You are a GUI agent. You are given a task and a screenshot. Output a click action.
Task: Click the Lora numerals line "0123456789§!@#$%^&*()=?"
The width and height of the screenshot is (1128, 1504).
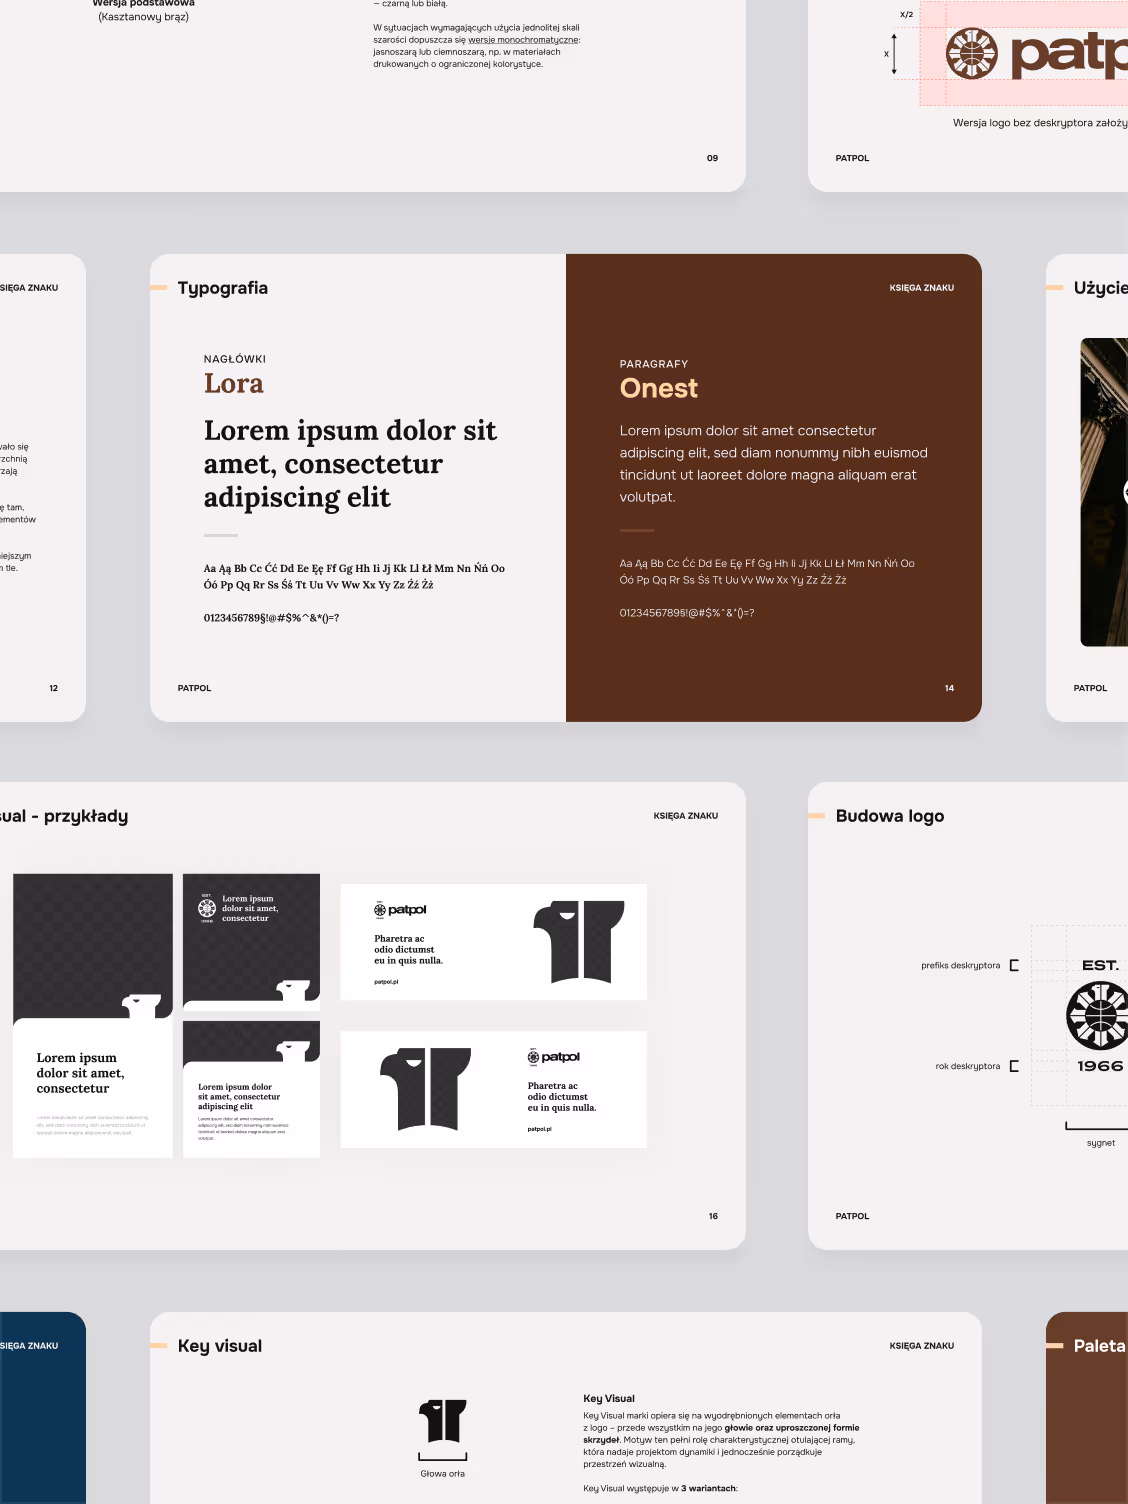coord(272,618)
